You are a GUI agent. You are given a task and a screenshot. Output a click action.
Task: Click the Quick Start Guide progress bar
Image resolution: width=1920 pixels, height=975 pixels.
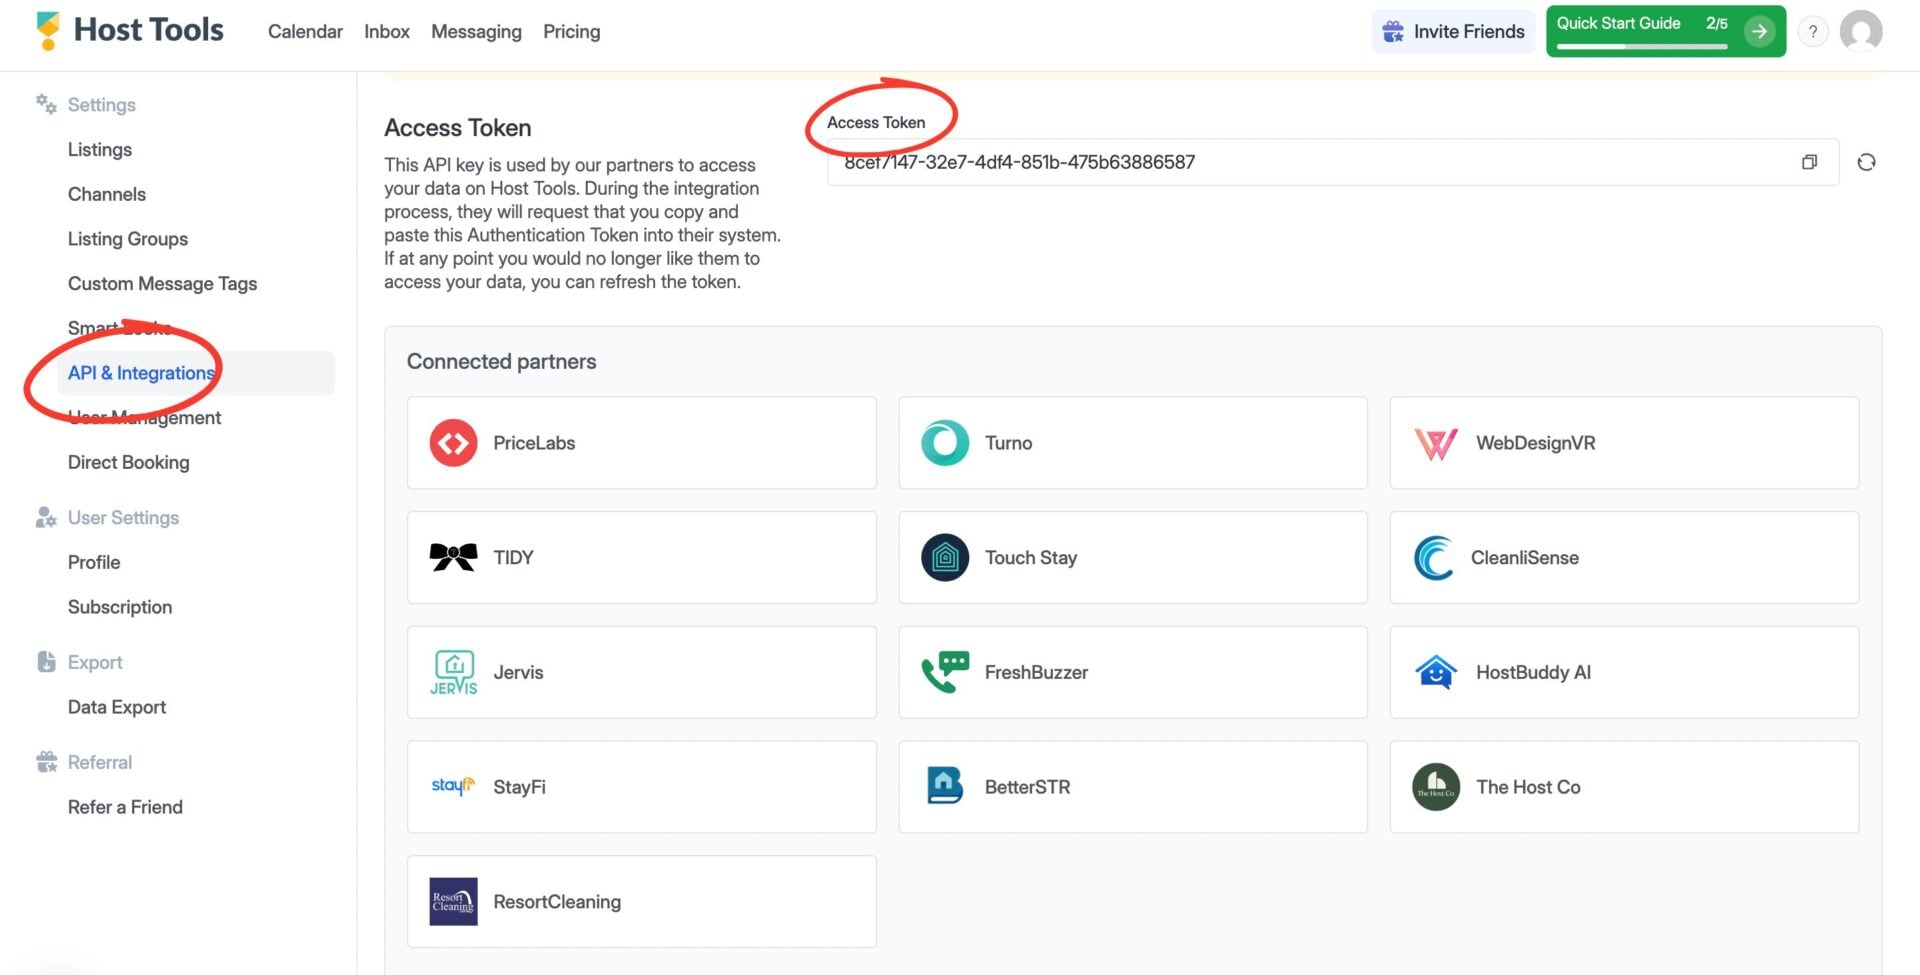pos(1640,46)
